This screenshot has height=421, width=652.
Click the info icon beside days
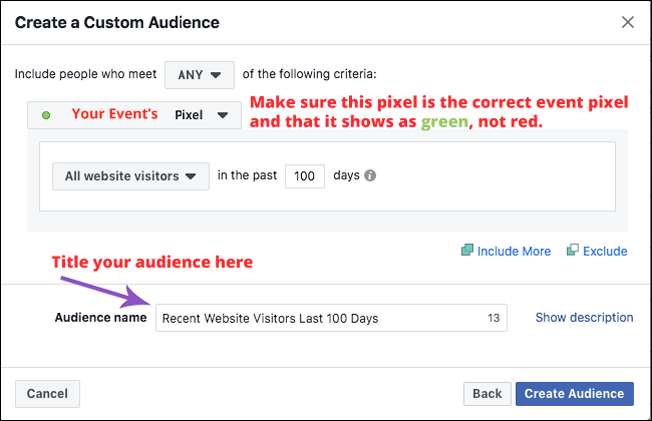pyautogui.click(x=370, y=176)
